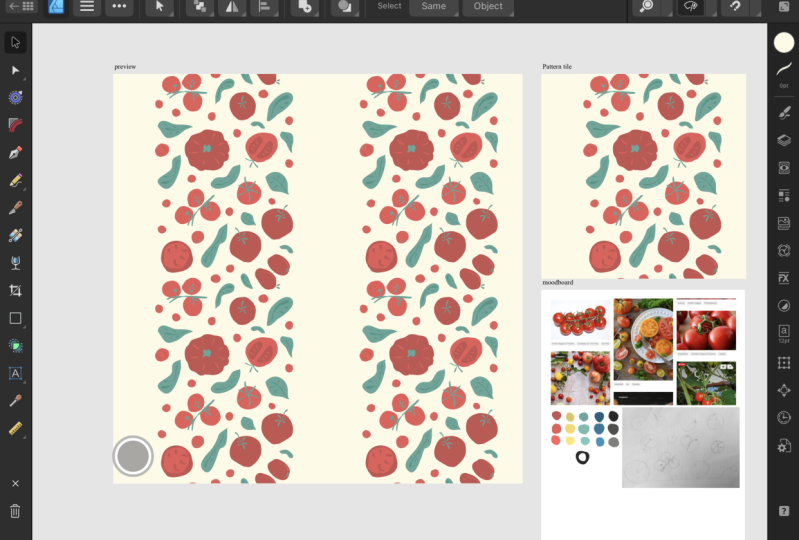Open the Select Object menu
Viewport: 799px width, 540px height.
point(488,7)
